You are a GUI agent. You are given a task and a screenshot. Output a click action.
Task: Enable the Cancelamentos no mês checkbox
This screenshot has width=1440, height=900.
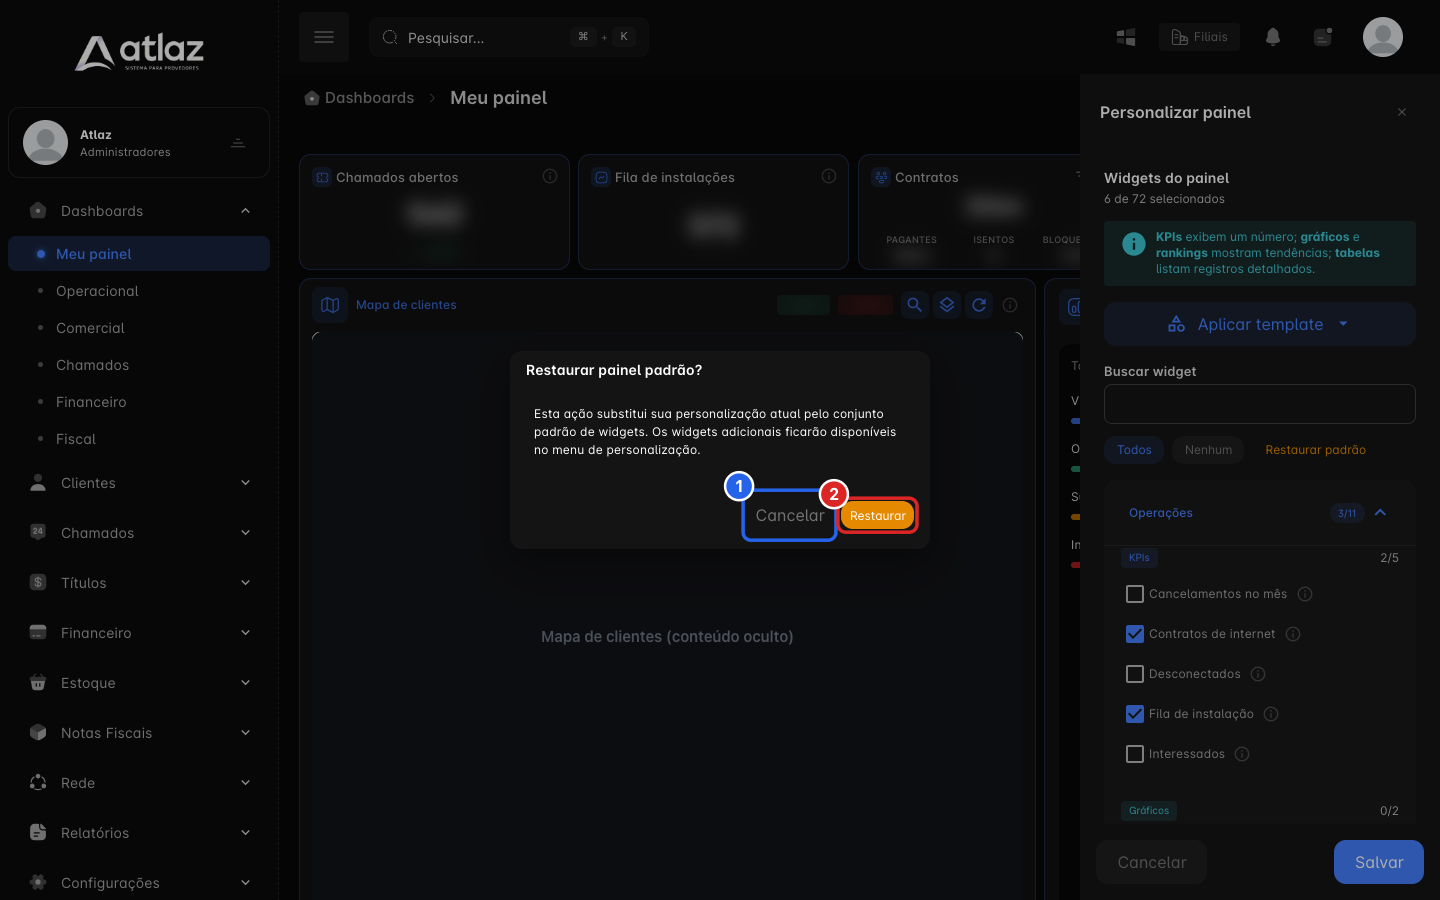(1135, 594)
